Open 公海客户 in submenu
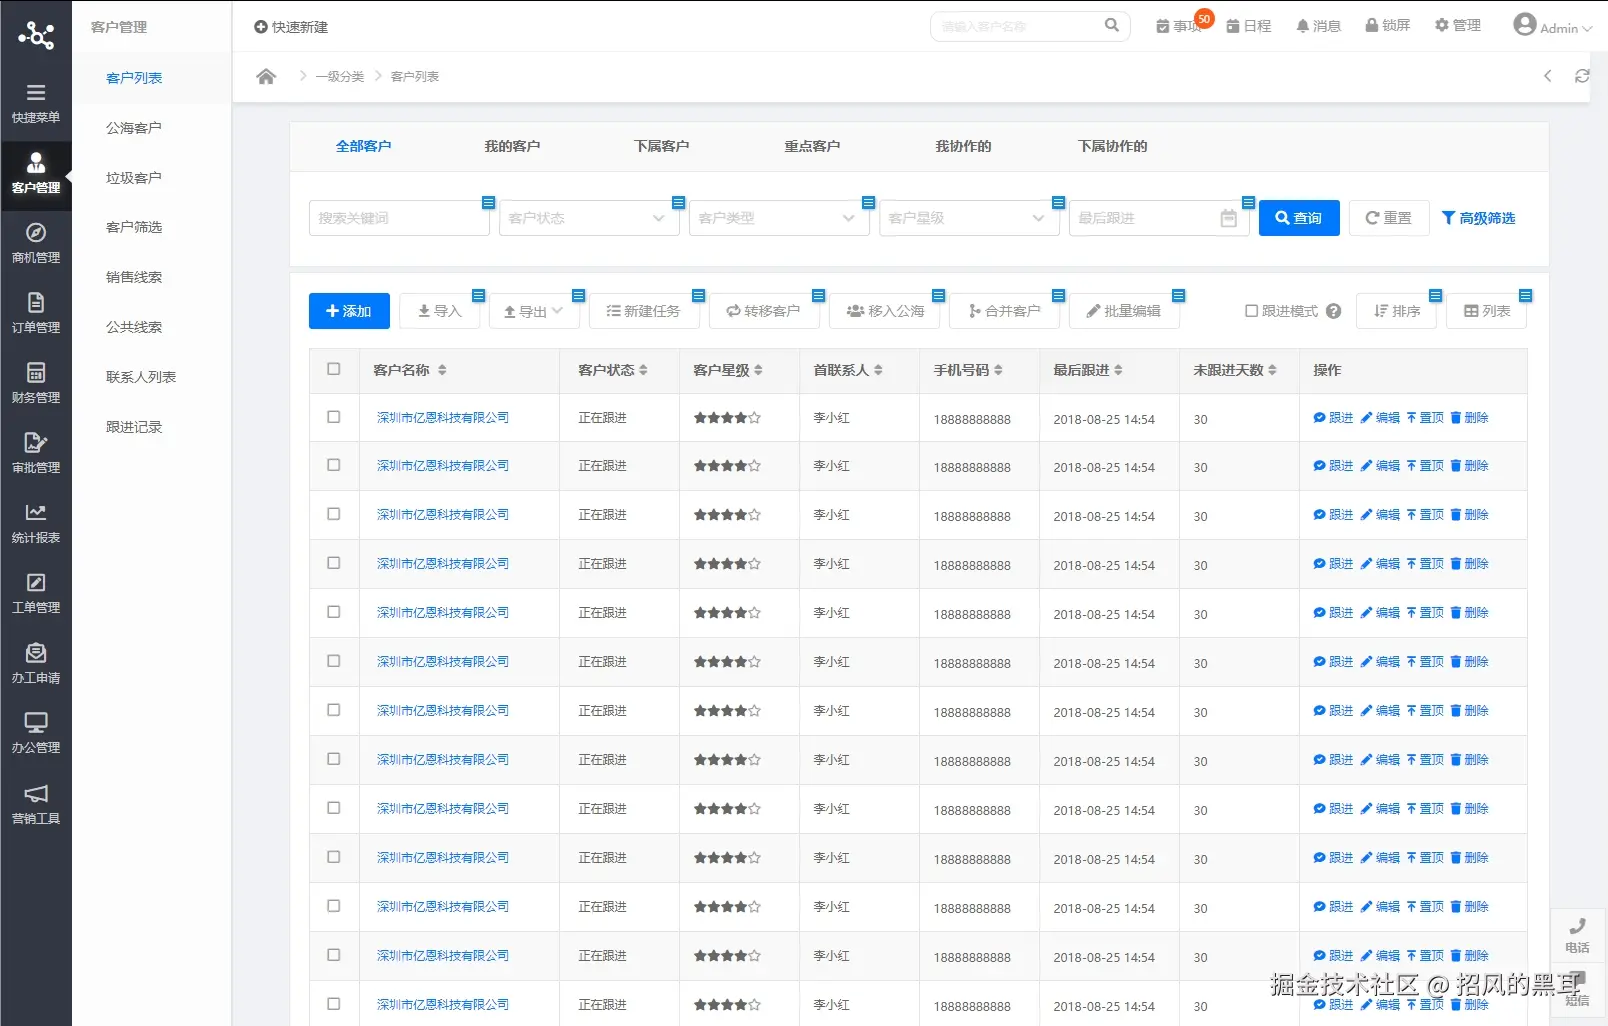 (134, 128)
